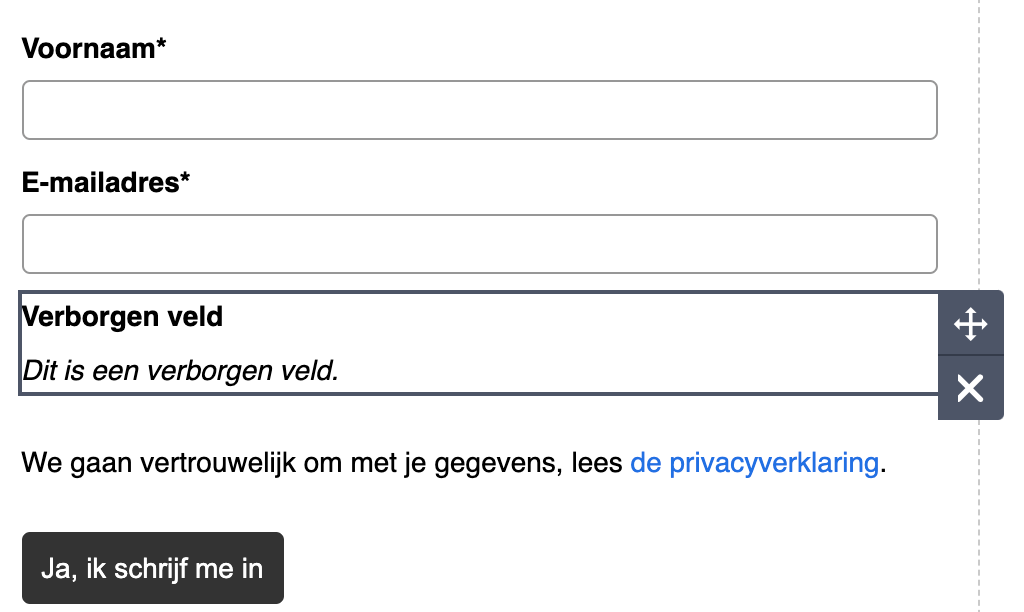This screenshot has width=1024, height=612.
Task: Click the word 'lees' before the privacy link
Action: (598, 463)
